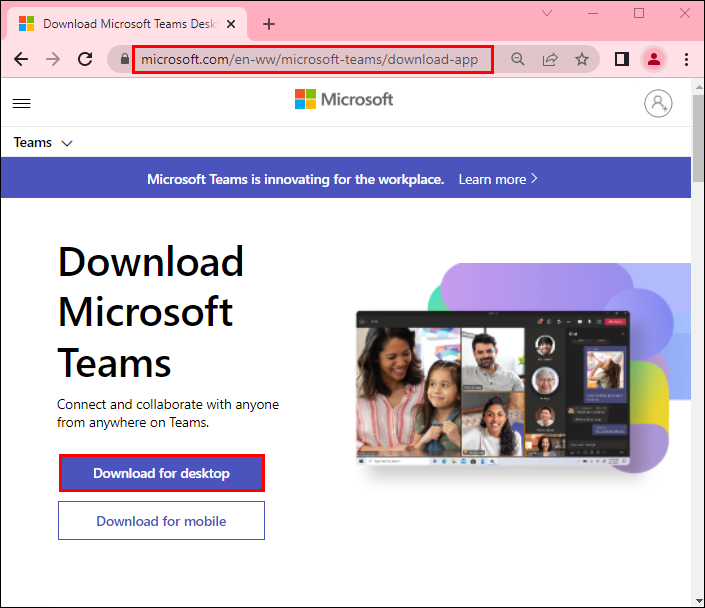Click Download for desktop button

pos(161,473)
